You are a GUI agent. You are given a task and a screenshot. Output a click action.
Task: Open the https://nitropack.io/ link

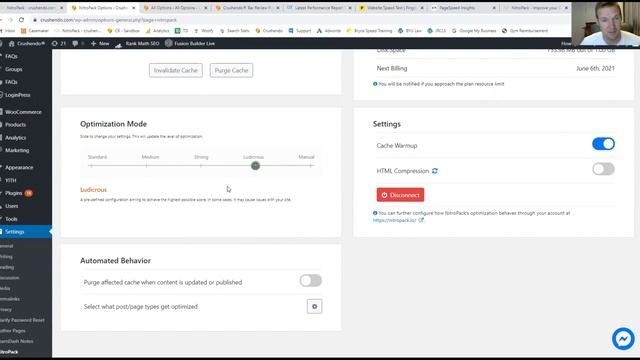(394, 220)
